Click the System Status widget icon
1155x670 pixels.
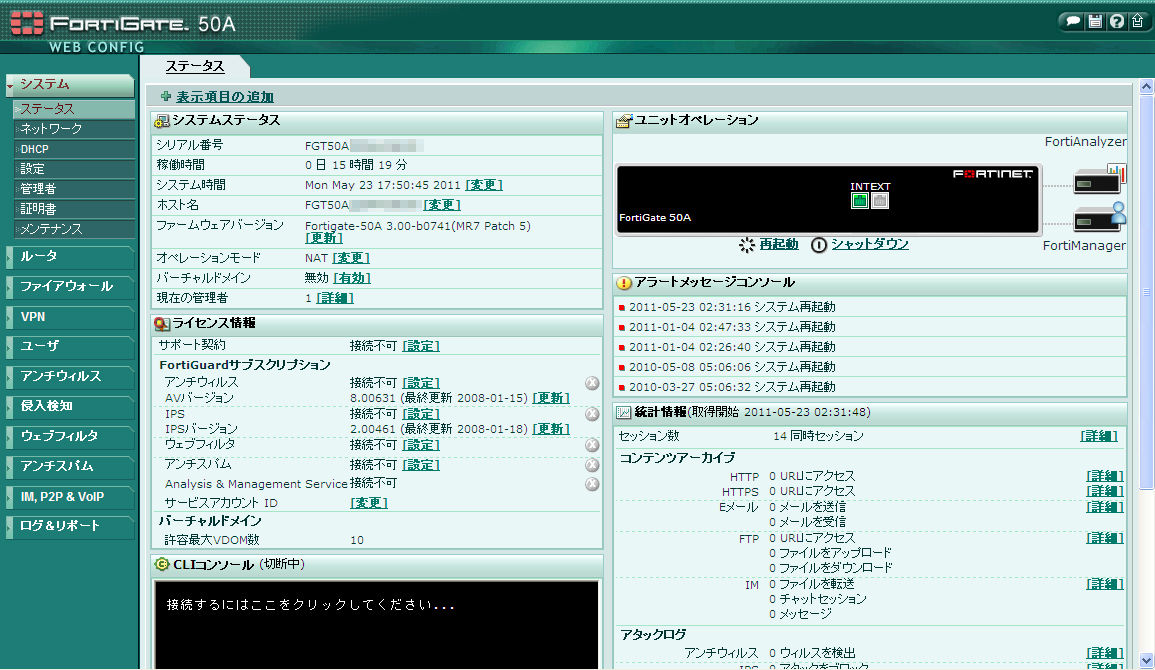161,121
